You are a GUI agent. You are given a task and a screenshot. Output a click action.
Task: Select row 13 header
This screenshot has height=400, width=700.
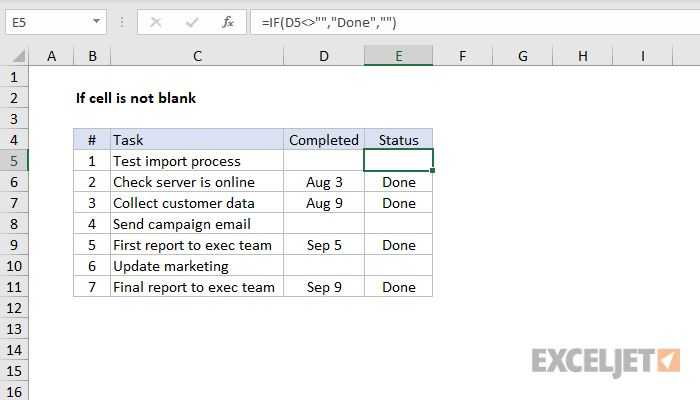point(14,329)
